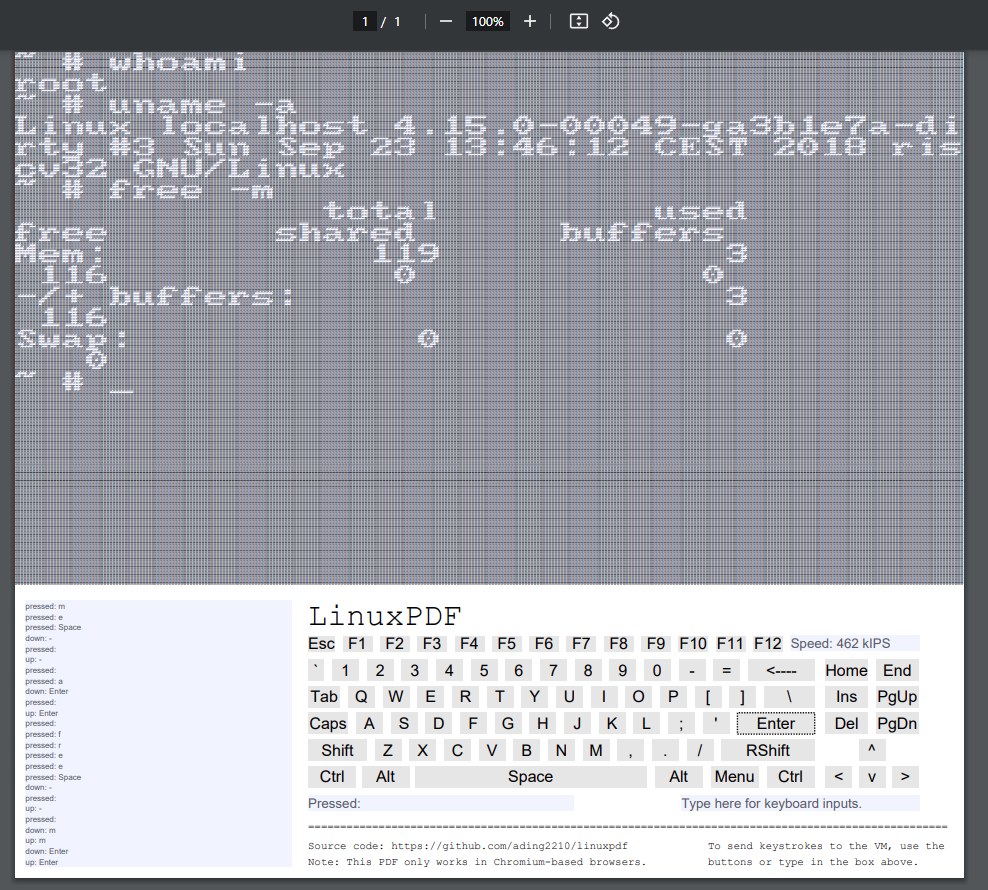Click the R key

465,696
